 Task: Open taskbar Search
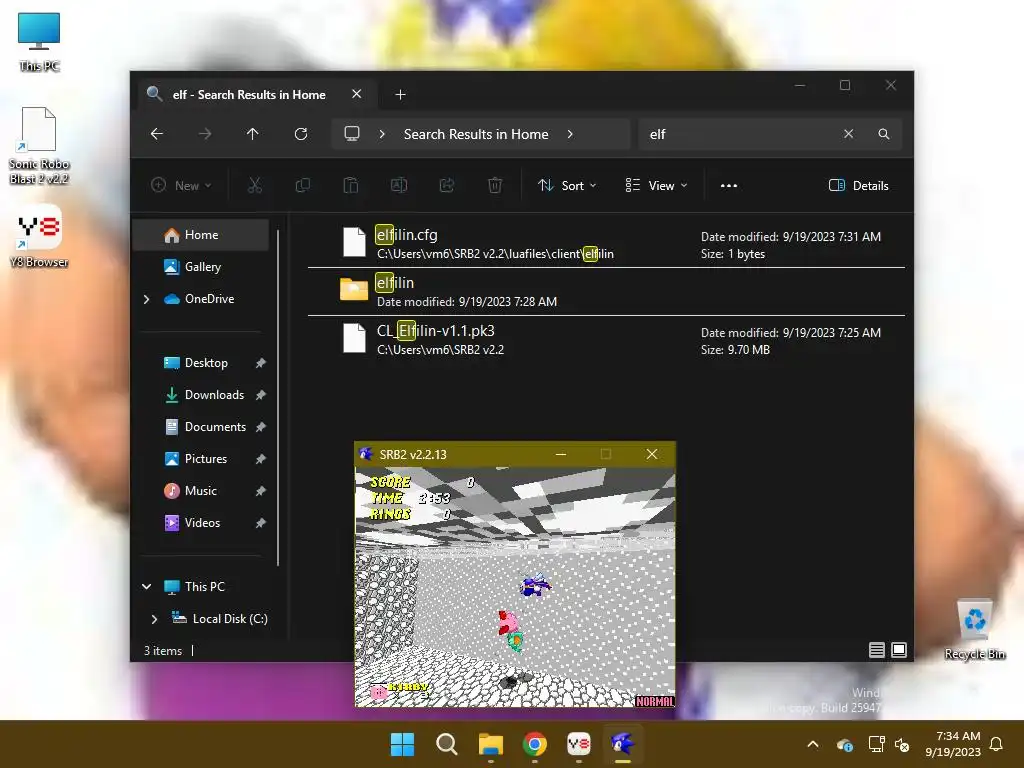click(447, 744)
